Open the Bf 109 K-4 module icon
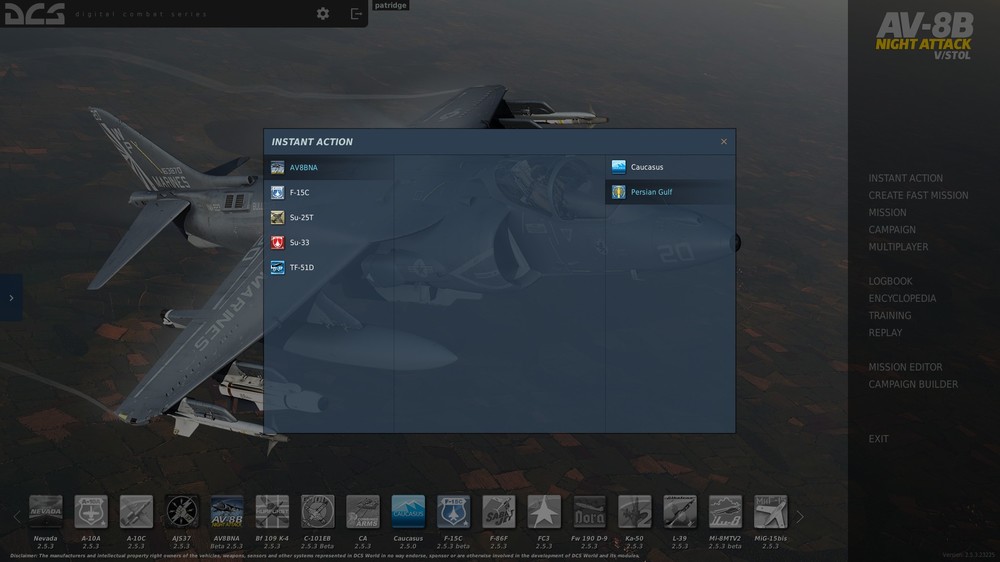This screenshot has height=562, width=1000. [272, 512]
